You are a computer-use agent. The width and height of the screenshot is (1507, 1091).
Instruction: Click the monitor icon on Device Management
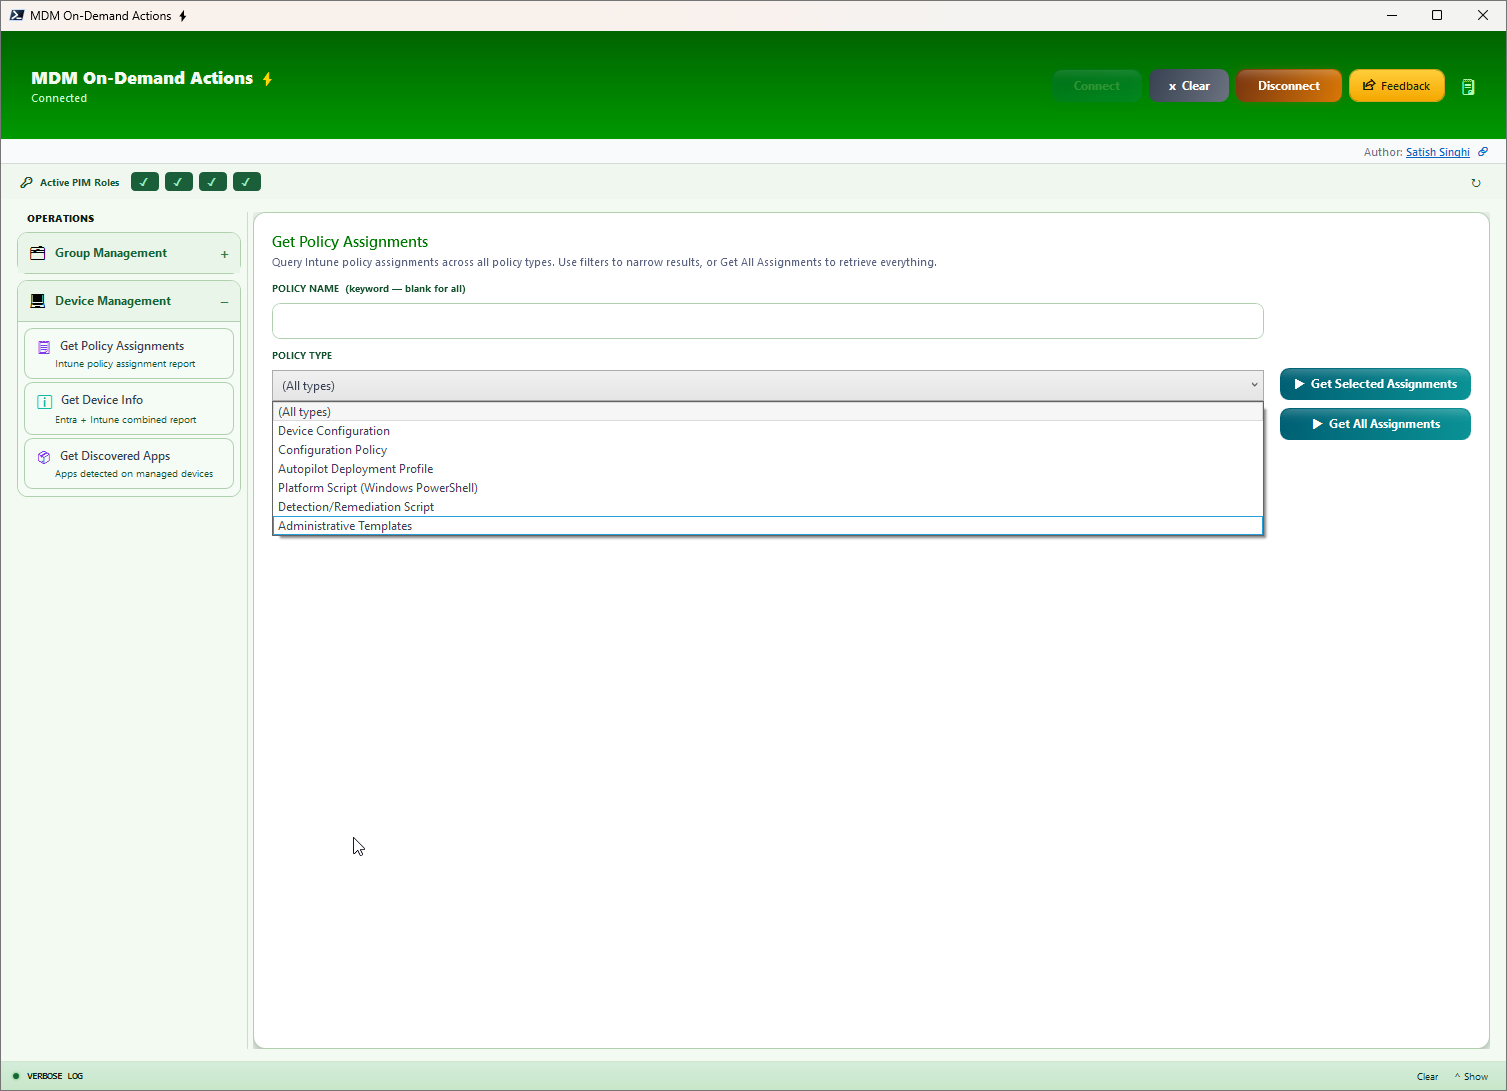[37, 300]
